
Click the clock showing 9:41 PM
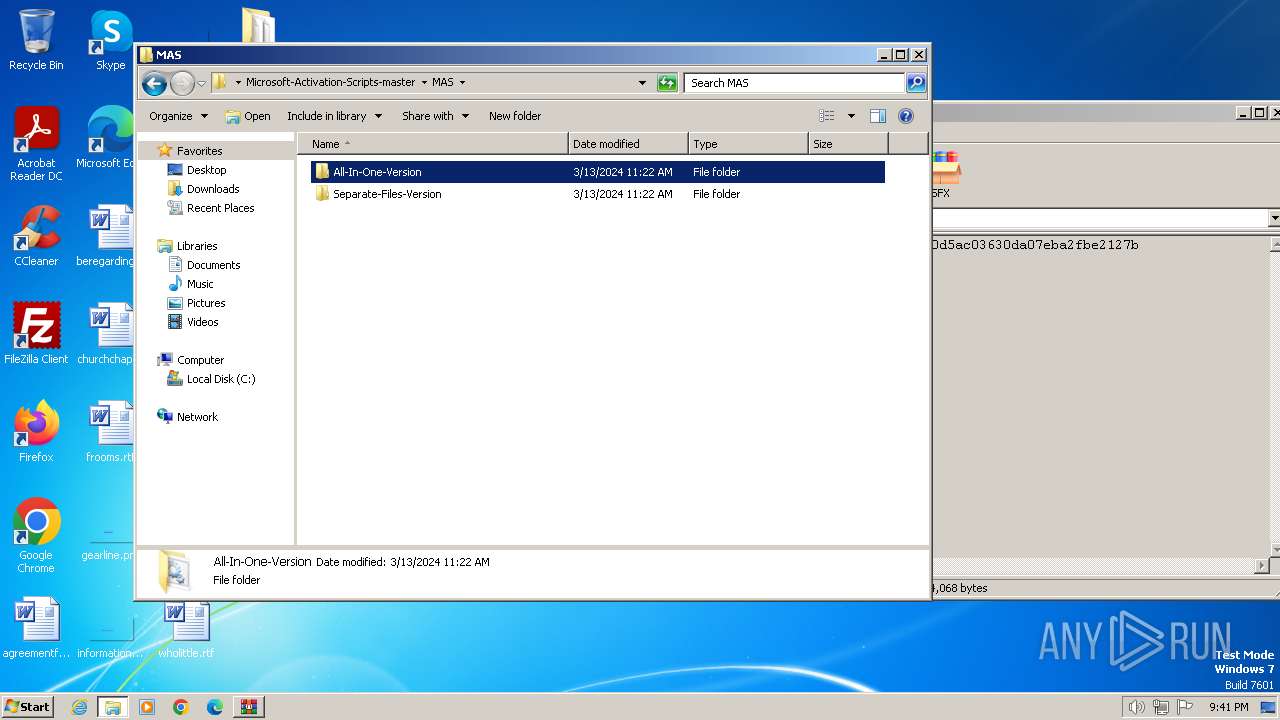1228,707
